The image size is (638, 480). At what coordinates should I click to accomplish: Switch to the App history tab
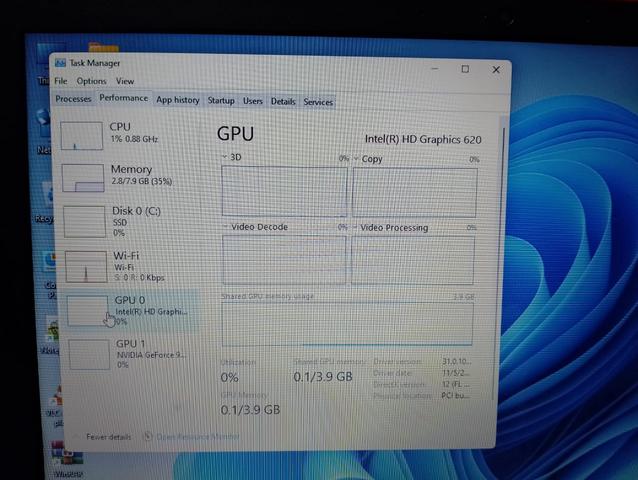178,100
